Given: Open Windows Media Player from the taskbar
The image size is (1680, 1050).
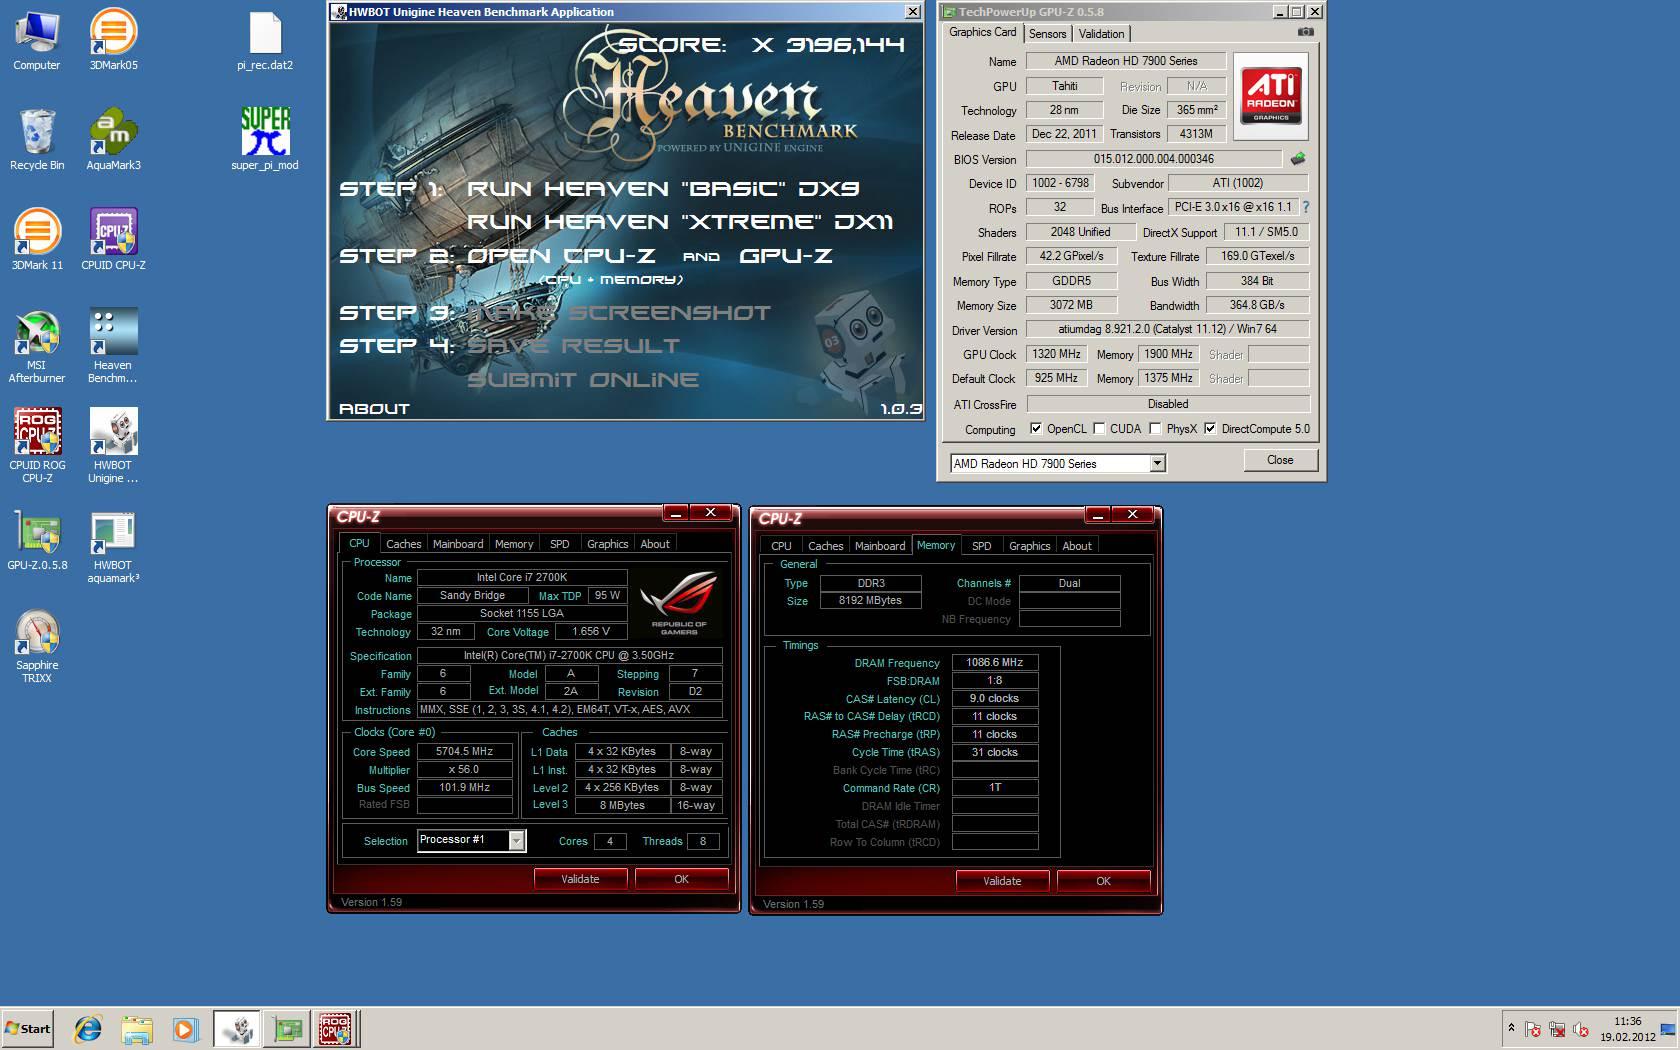Looking at the screenshot, I should (185, 1028).
